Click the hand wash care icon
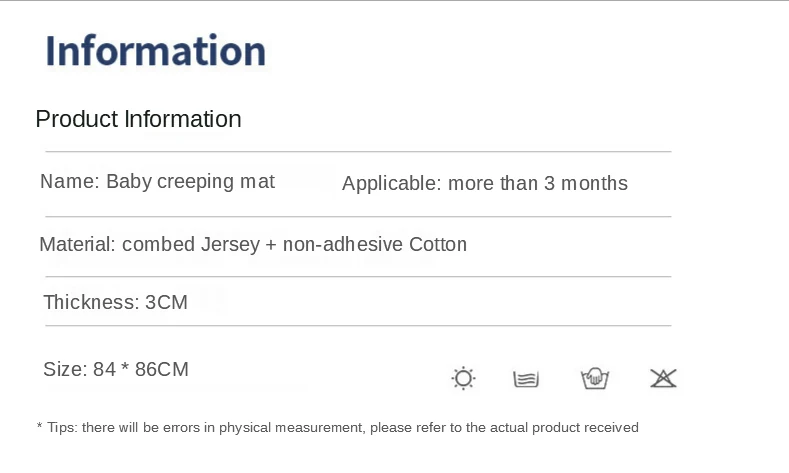 point(595,378)
